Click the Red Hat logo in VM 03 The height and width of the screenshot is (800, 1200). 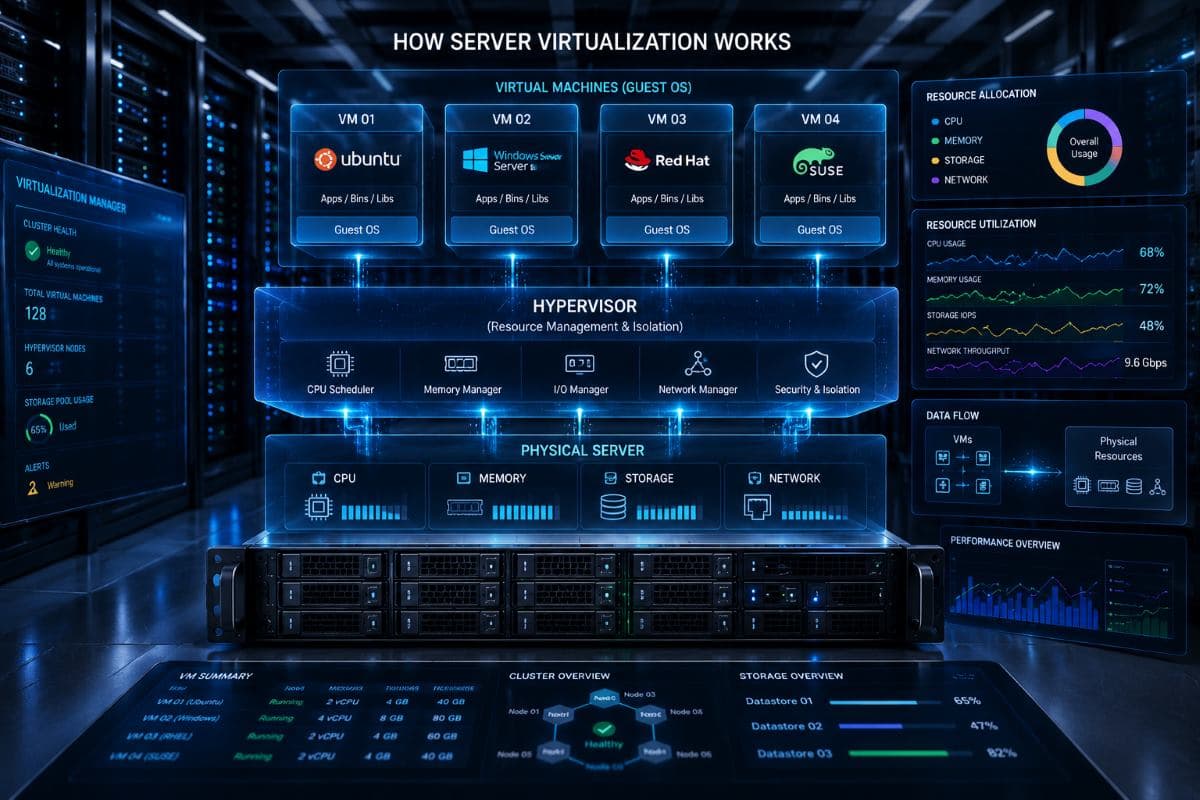click(666, 160)
